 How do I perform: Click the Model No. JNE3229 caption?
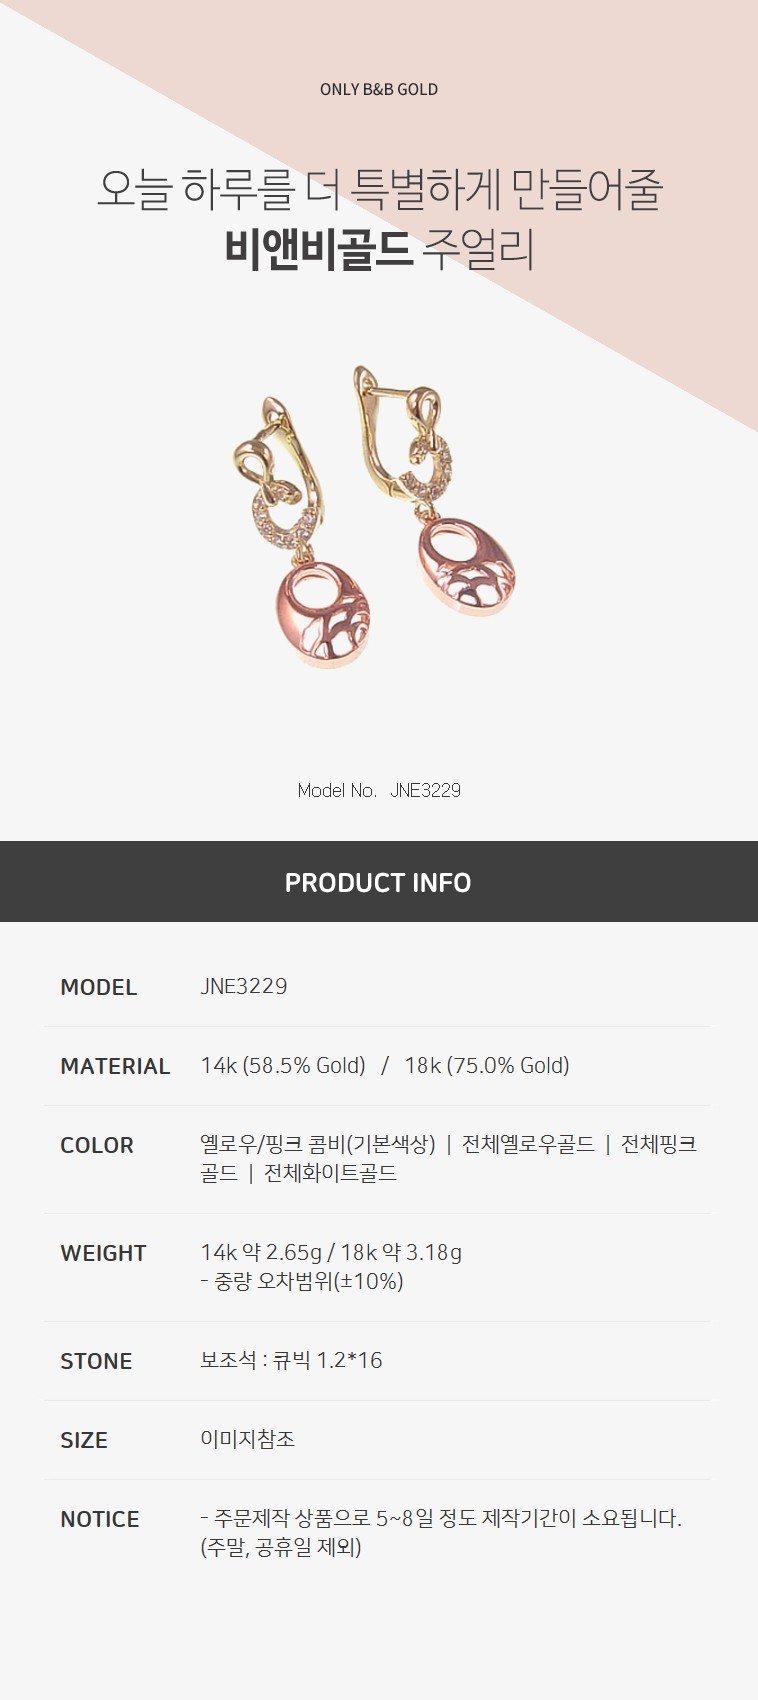pos(379,790)
